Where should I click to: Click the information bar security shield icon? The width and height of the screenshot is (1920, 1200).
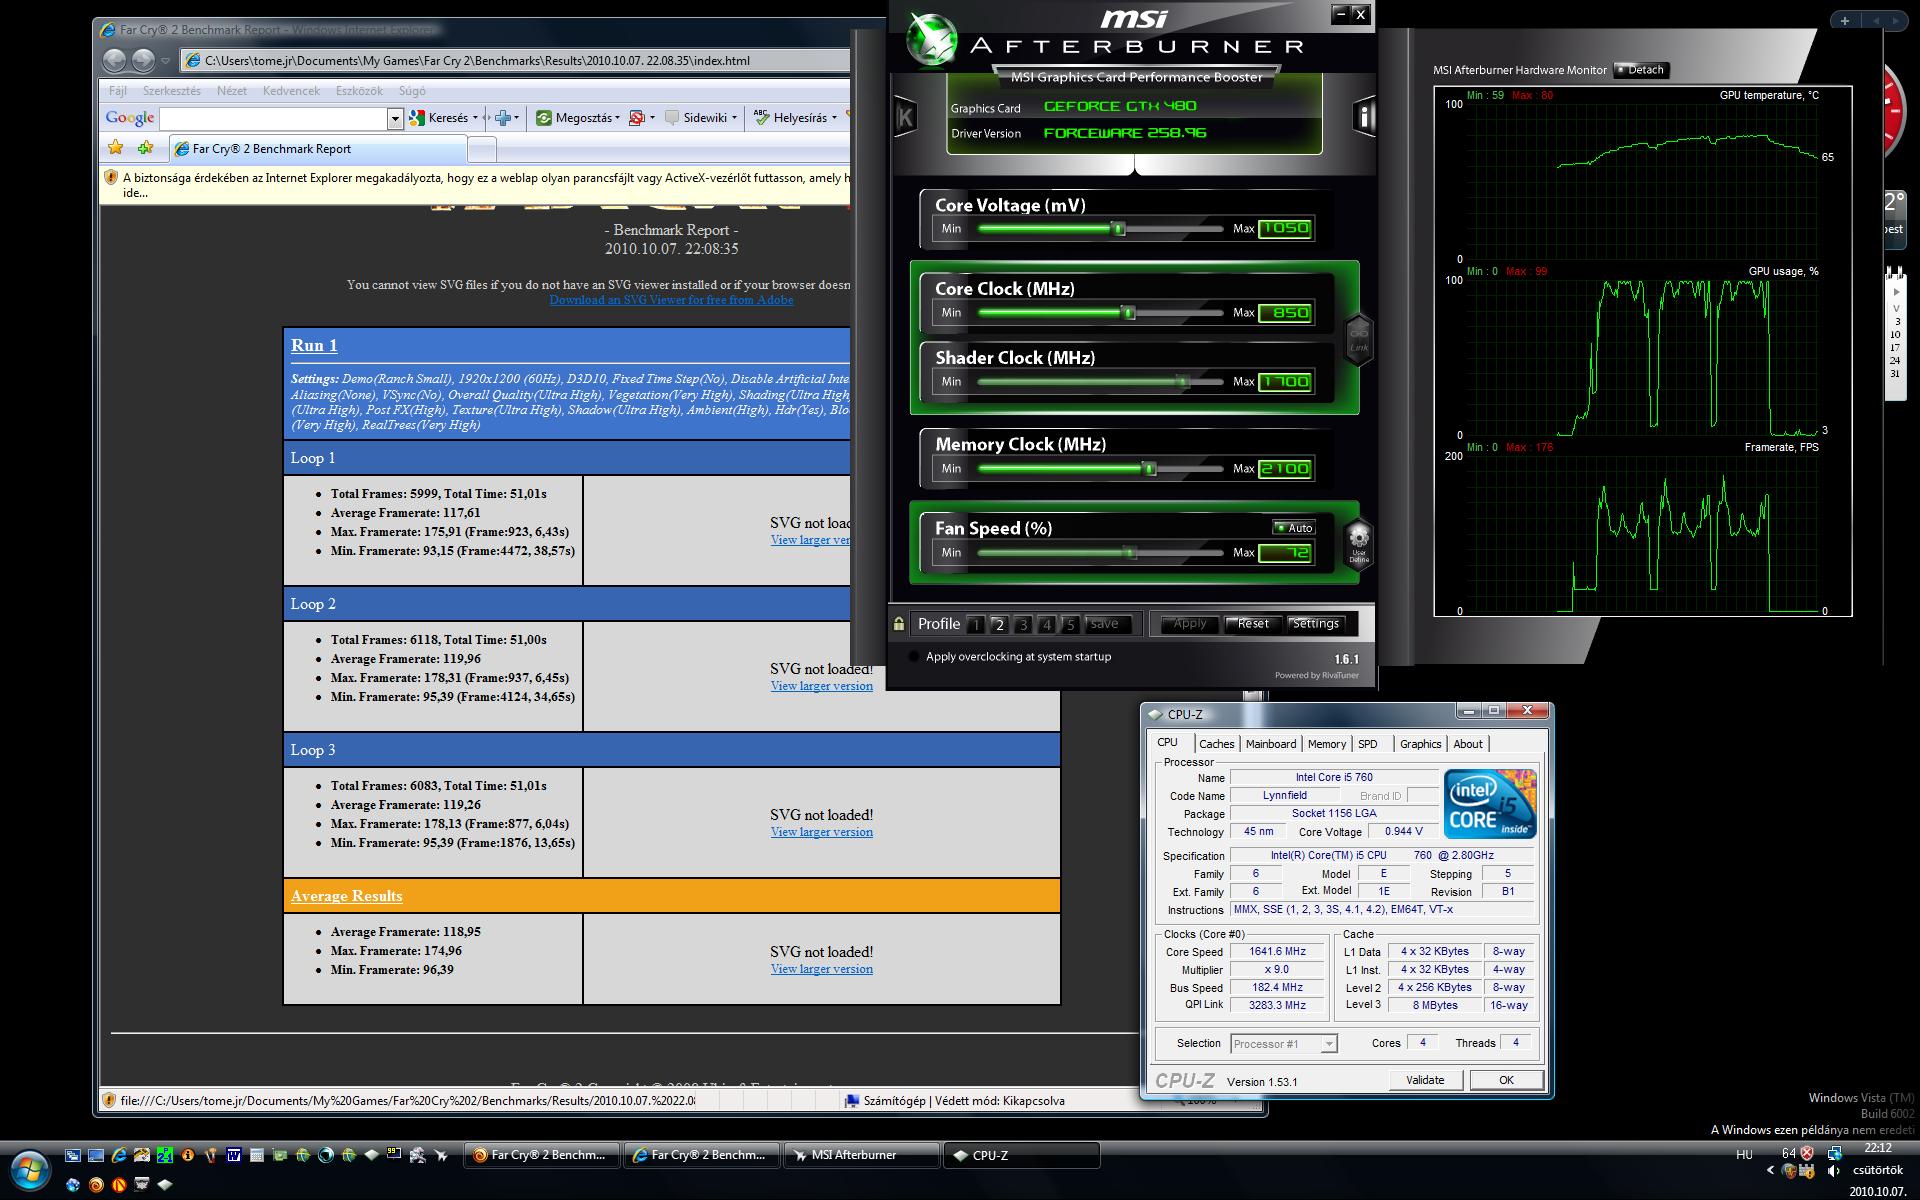pos(111,178)
